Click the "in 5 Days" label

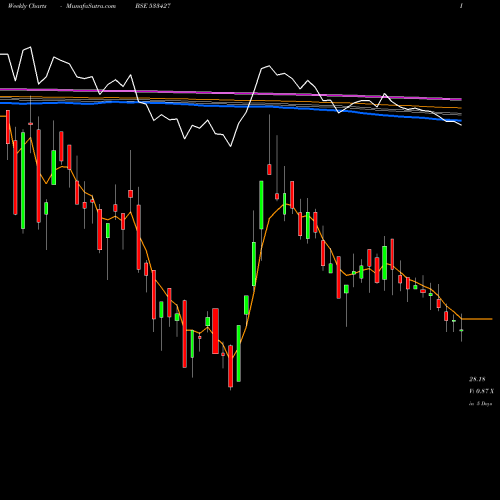point(480,403)
